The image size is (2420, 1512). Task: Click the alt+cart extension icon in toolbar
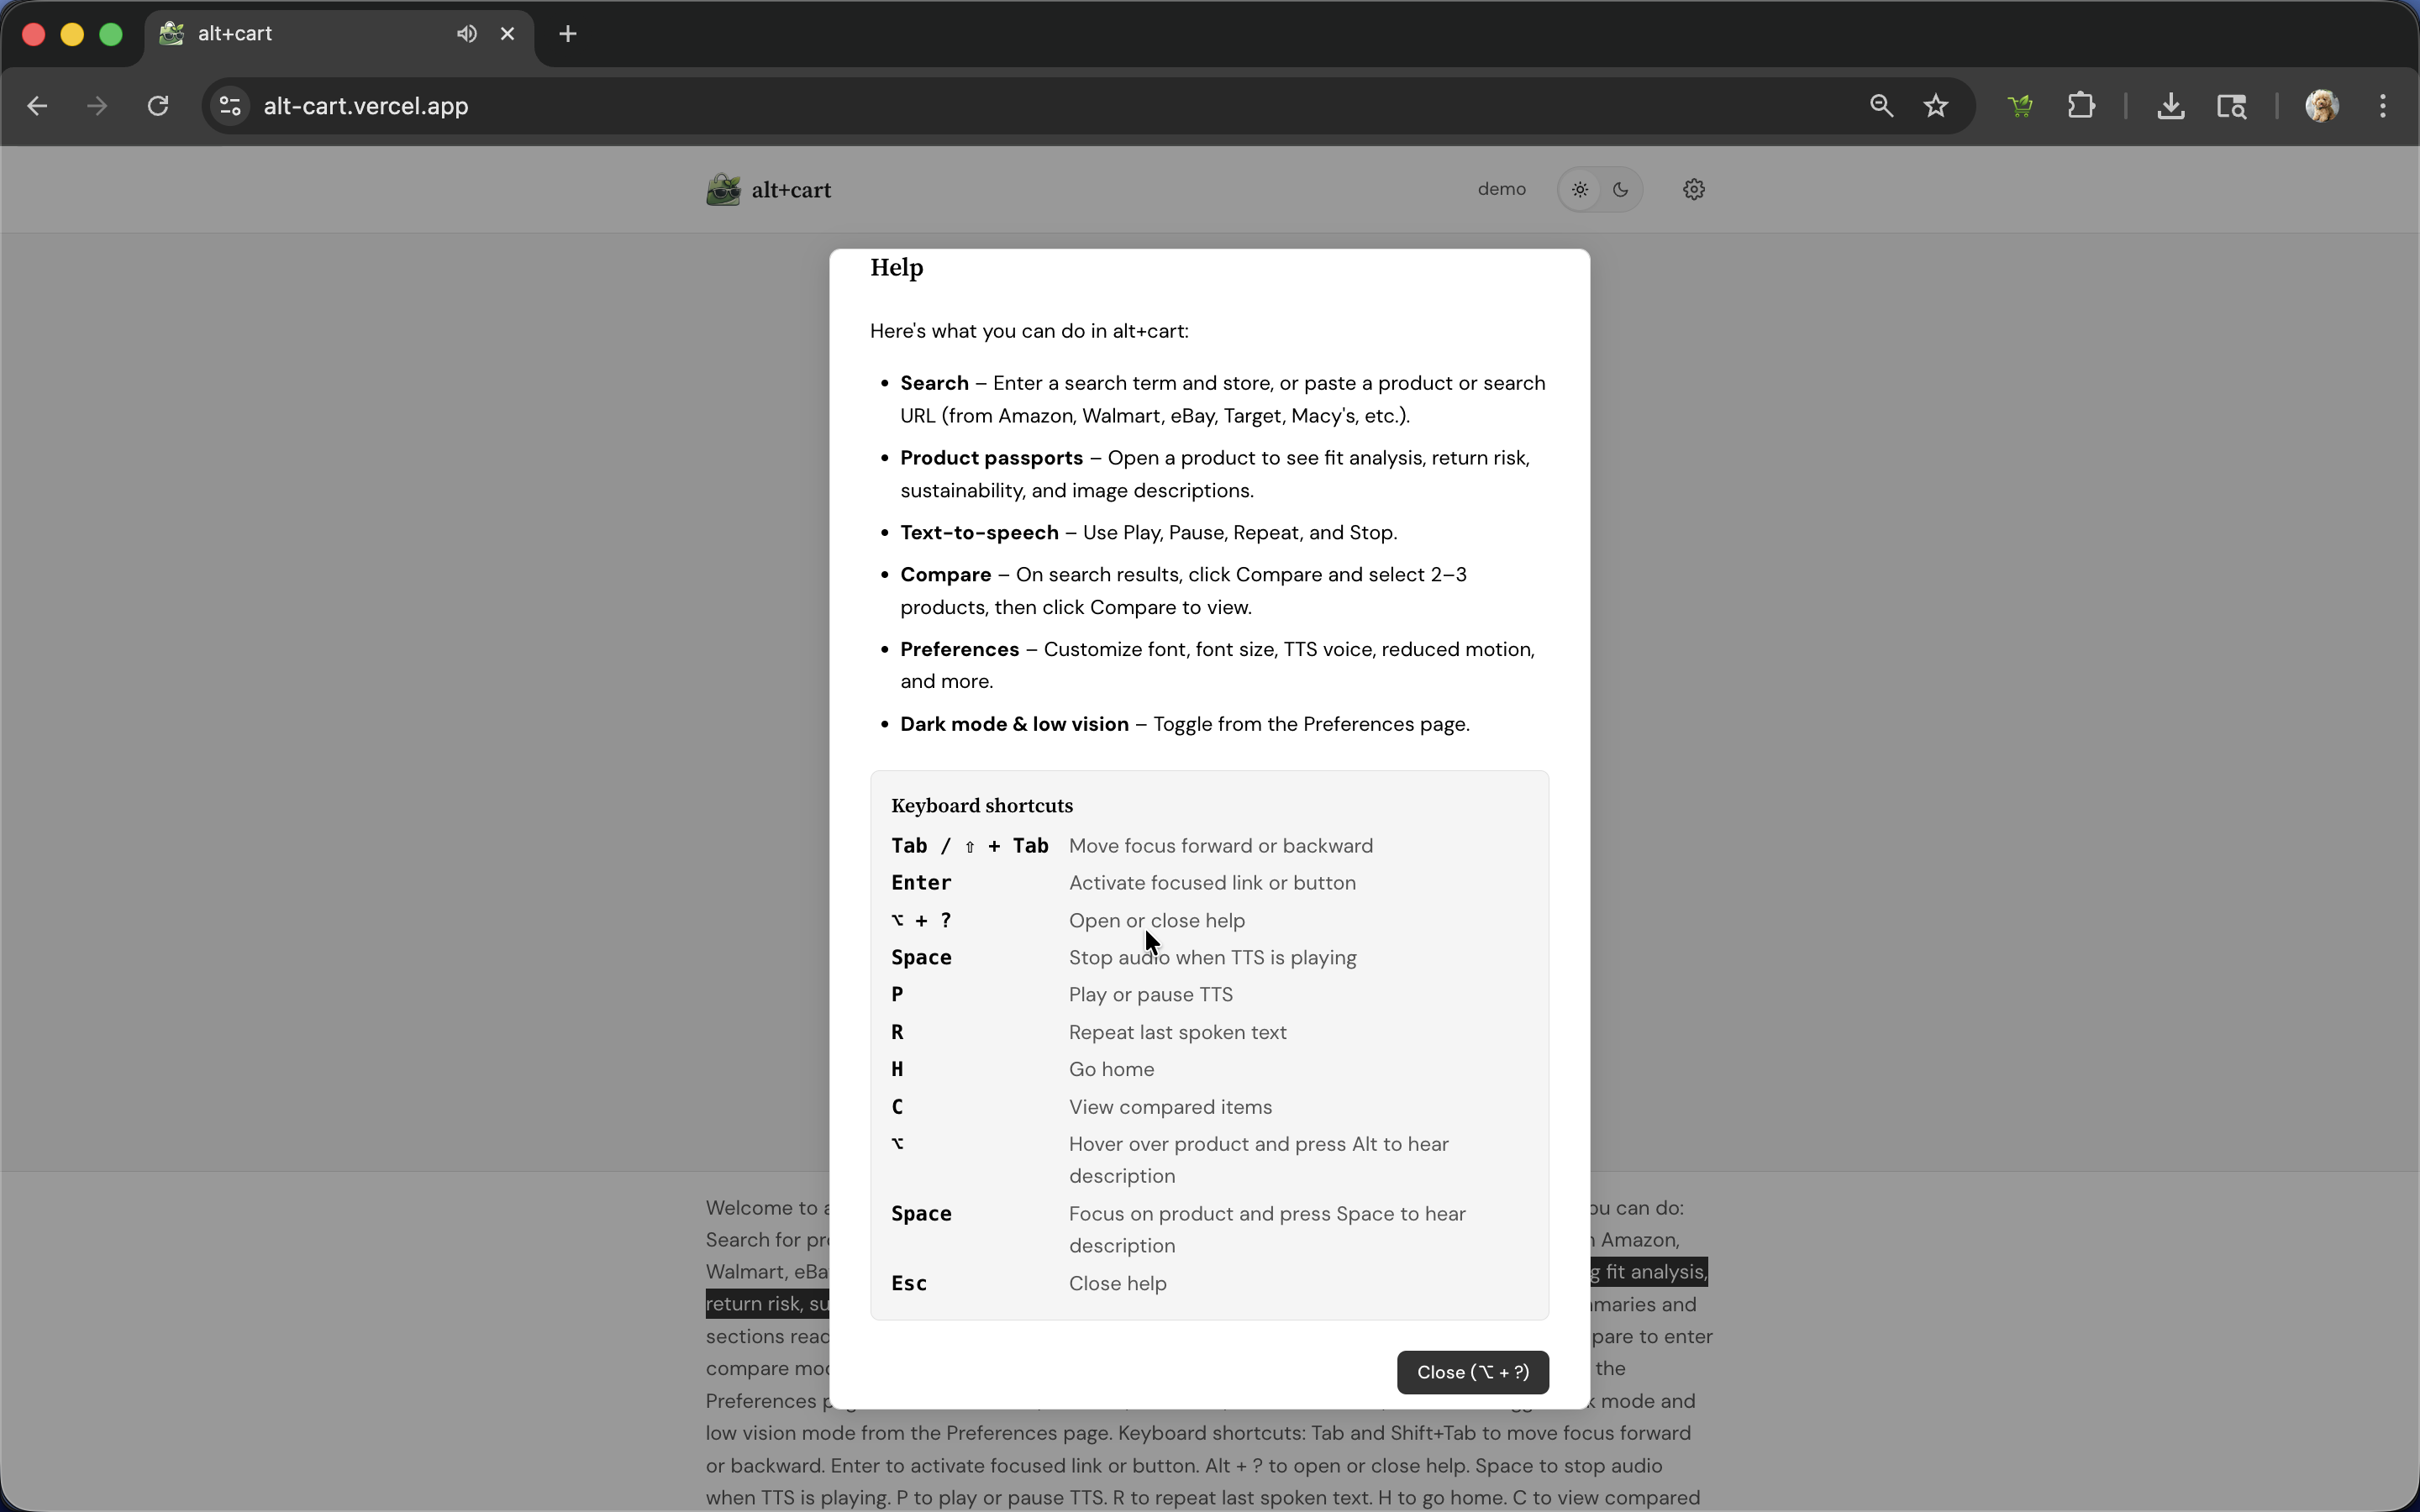pyautogui.click(x=2020, y=106)
